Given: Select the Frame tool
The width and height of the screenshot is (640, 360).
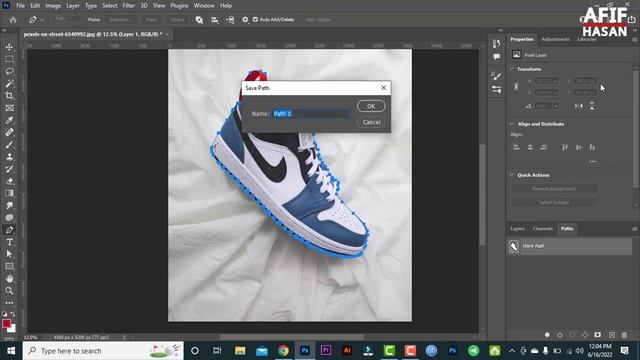Looking at the screenshot, I should point(9,108).
